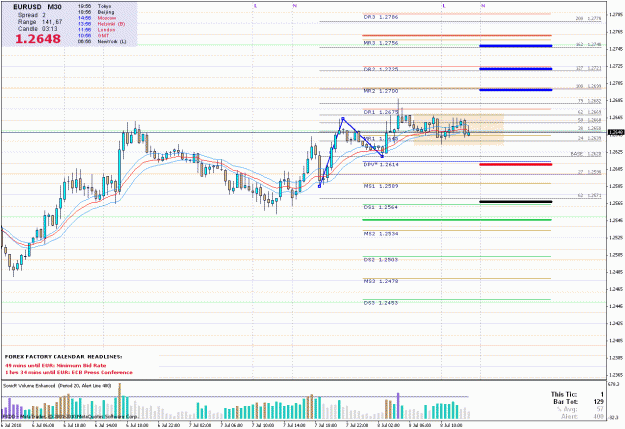This screenshot has height=429, width=625.
Task: Click the DPV 1.2614 daily pivot label
Action: click(381, 164)
